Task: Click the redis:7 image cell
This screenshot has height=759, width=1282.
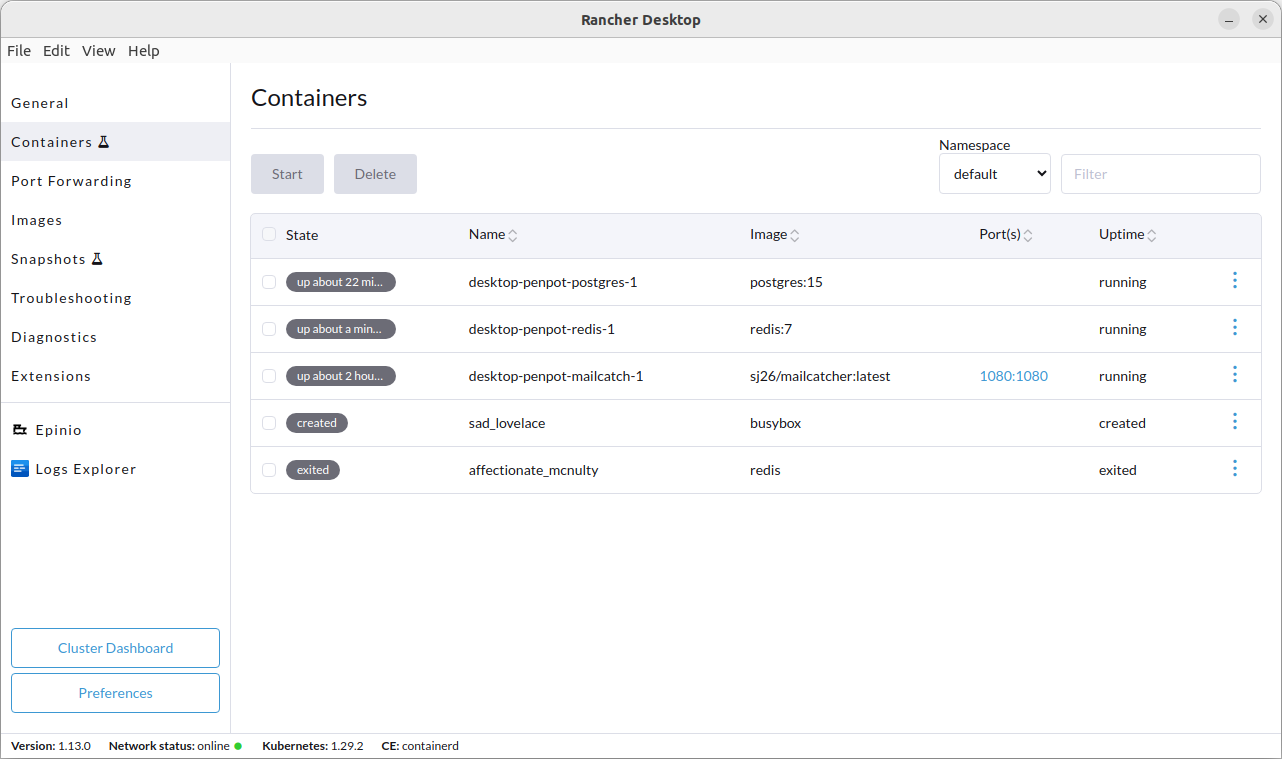Action: pyautogui.click(x=771, y=329)
